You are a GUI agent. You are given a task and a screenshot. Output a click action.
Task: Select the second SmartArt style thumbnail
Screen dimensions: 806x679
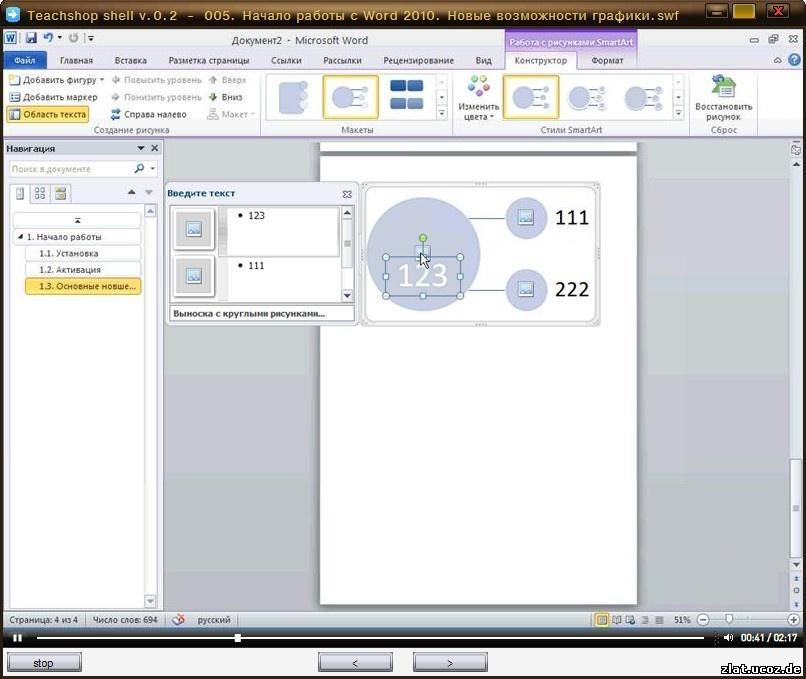tap(588, 97)
